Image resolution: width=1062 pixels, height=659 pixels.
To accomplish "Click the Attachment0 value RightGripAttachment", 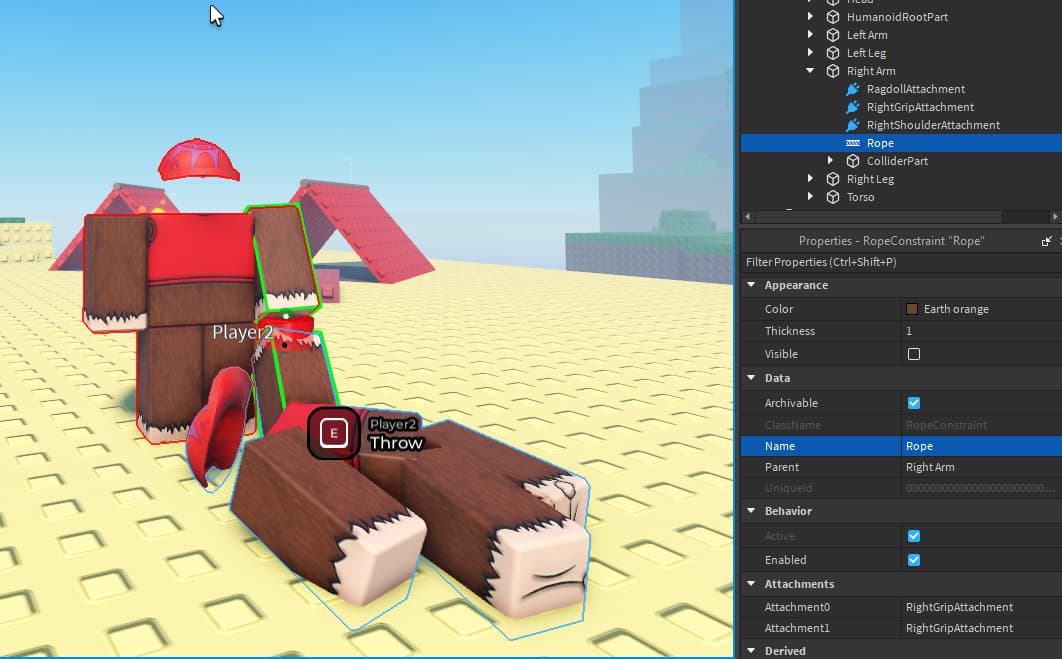I will [x=959, y=607].
